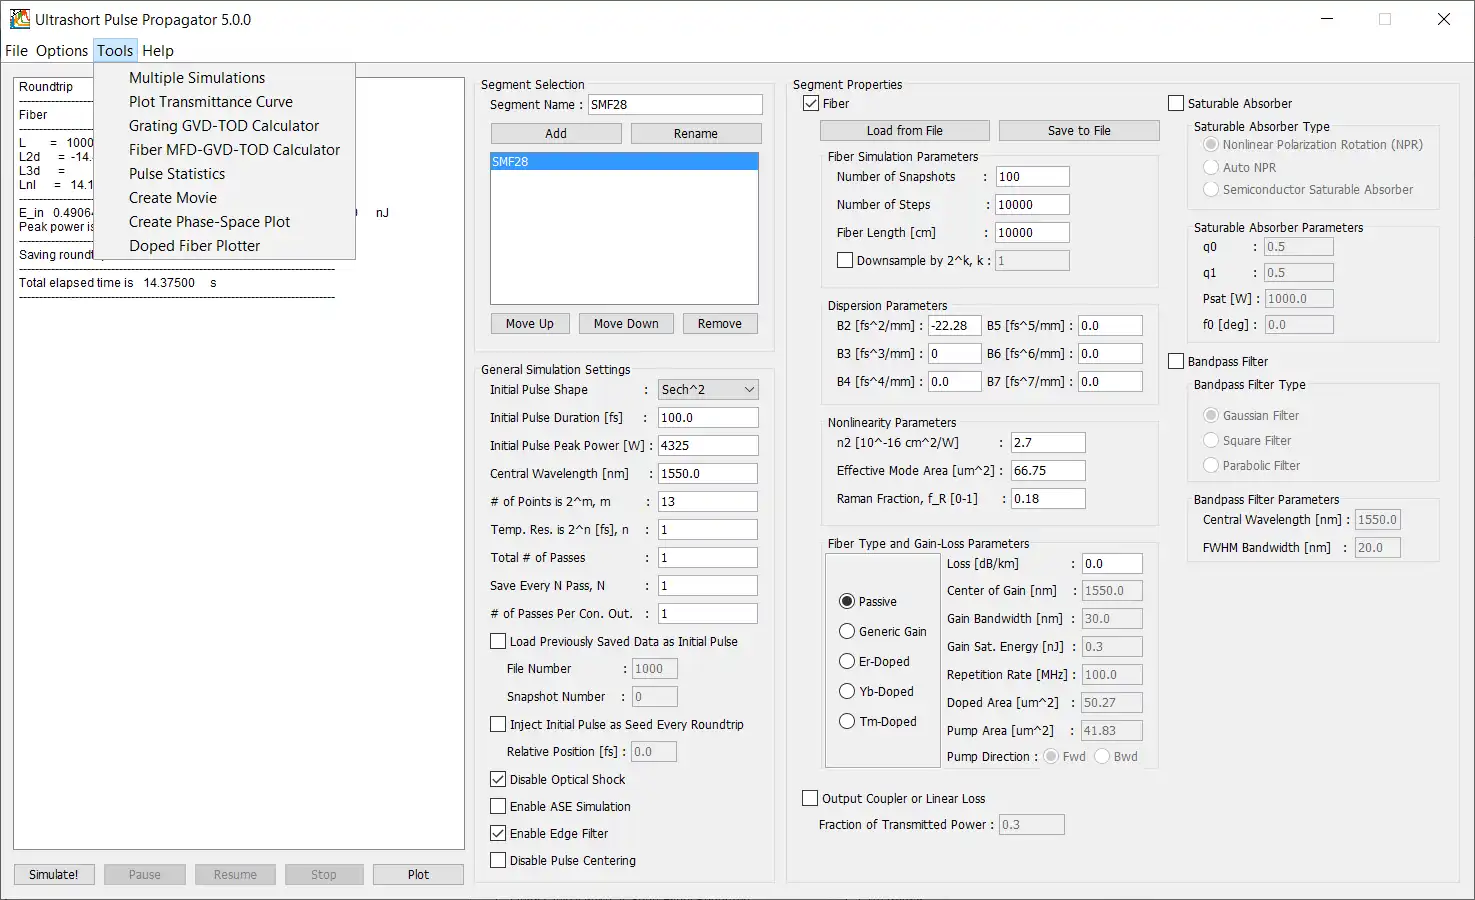Click the B7 dispersion field

coord(1110,381)
